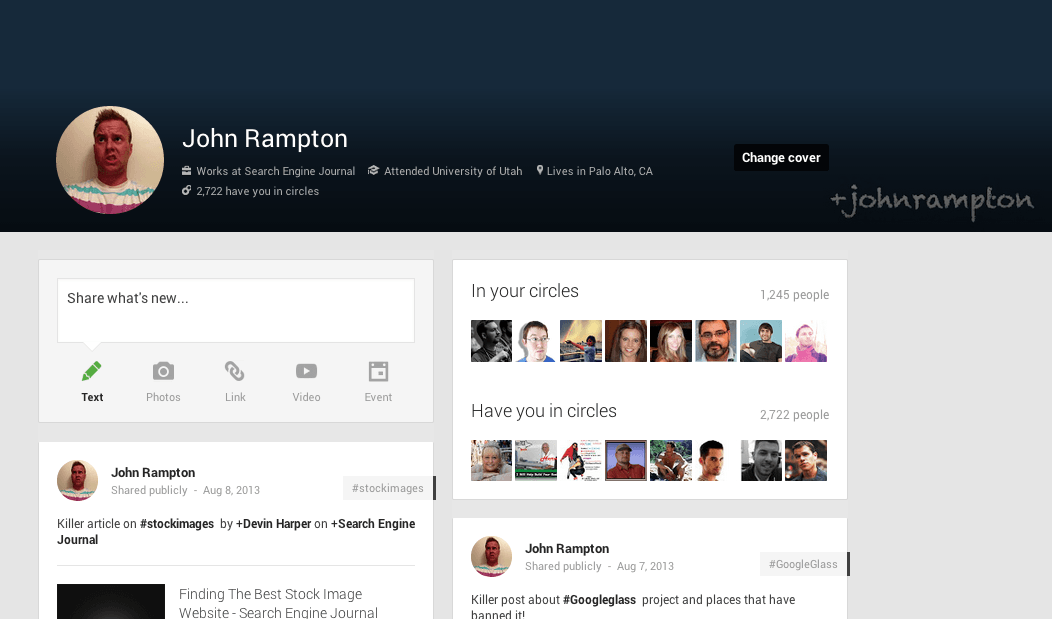Open John Rampton's large profile photo

[x=110, y=160]
